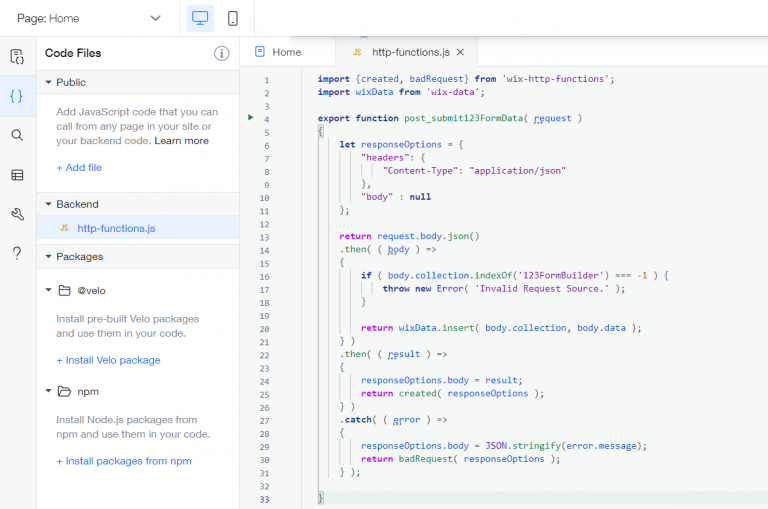Click 'wix-http-functions' import string
This screenshot has height=509, width=768.
click(558, 79)
